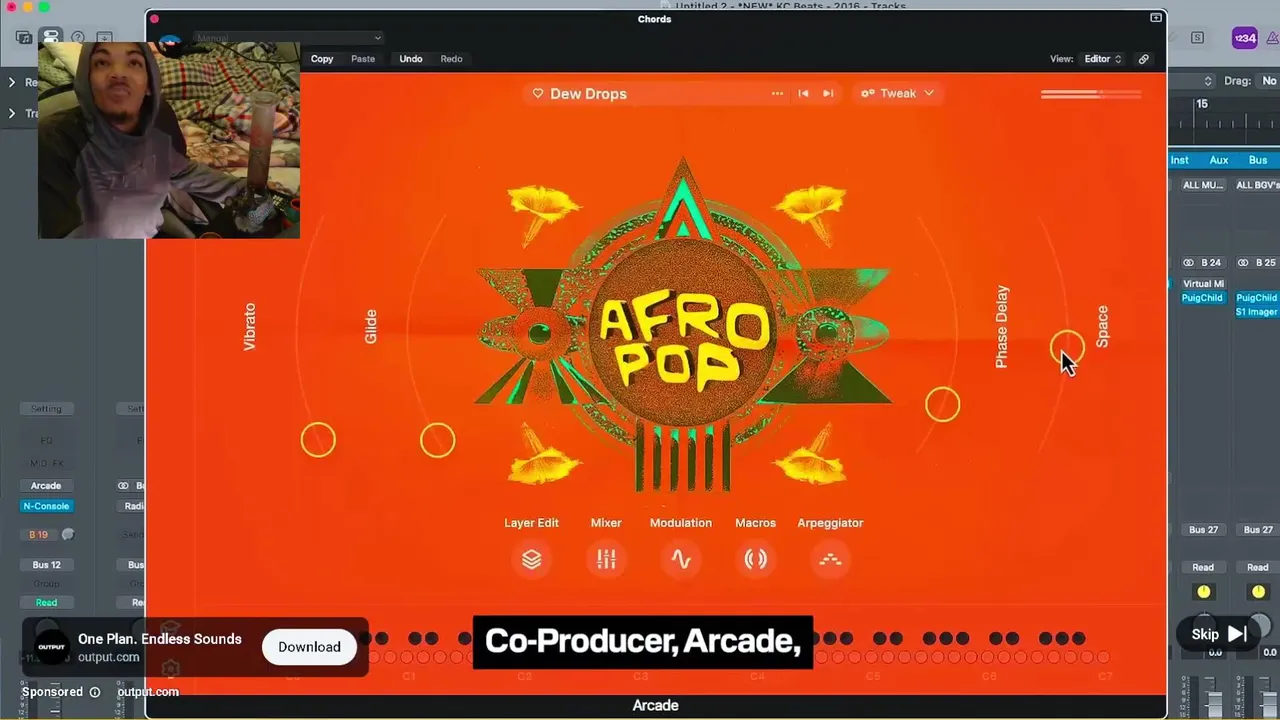Toggle Read automation on B 24 channel
1280x720 pixels.
click(x=1203, y=567)
